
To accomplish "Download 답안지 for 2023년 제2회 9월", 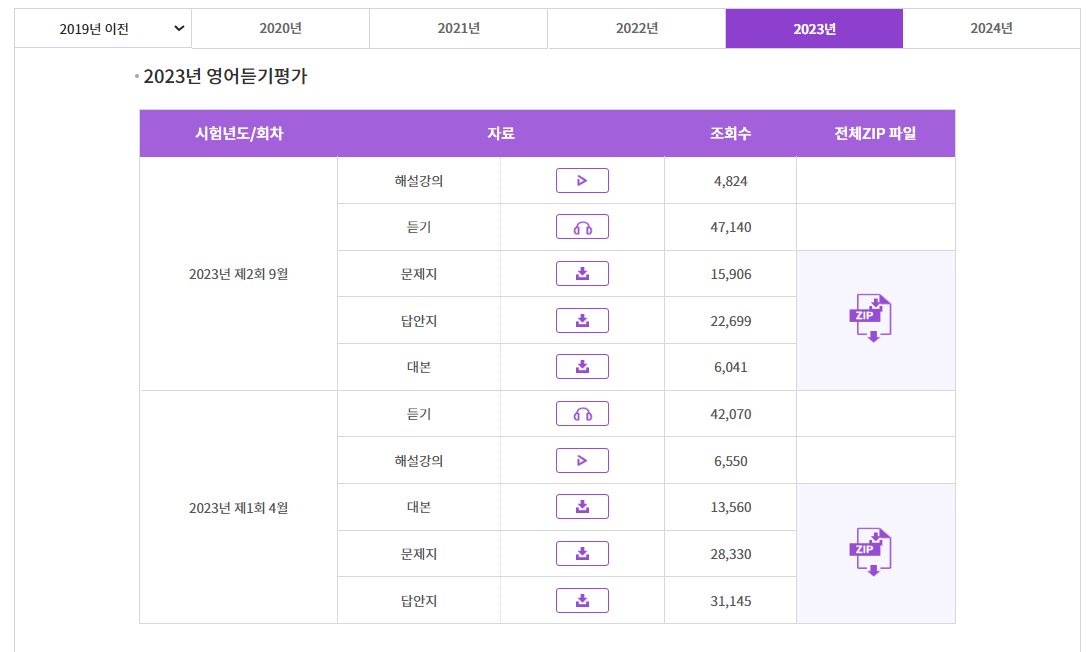I will click(x=582, y=321).
